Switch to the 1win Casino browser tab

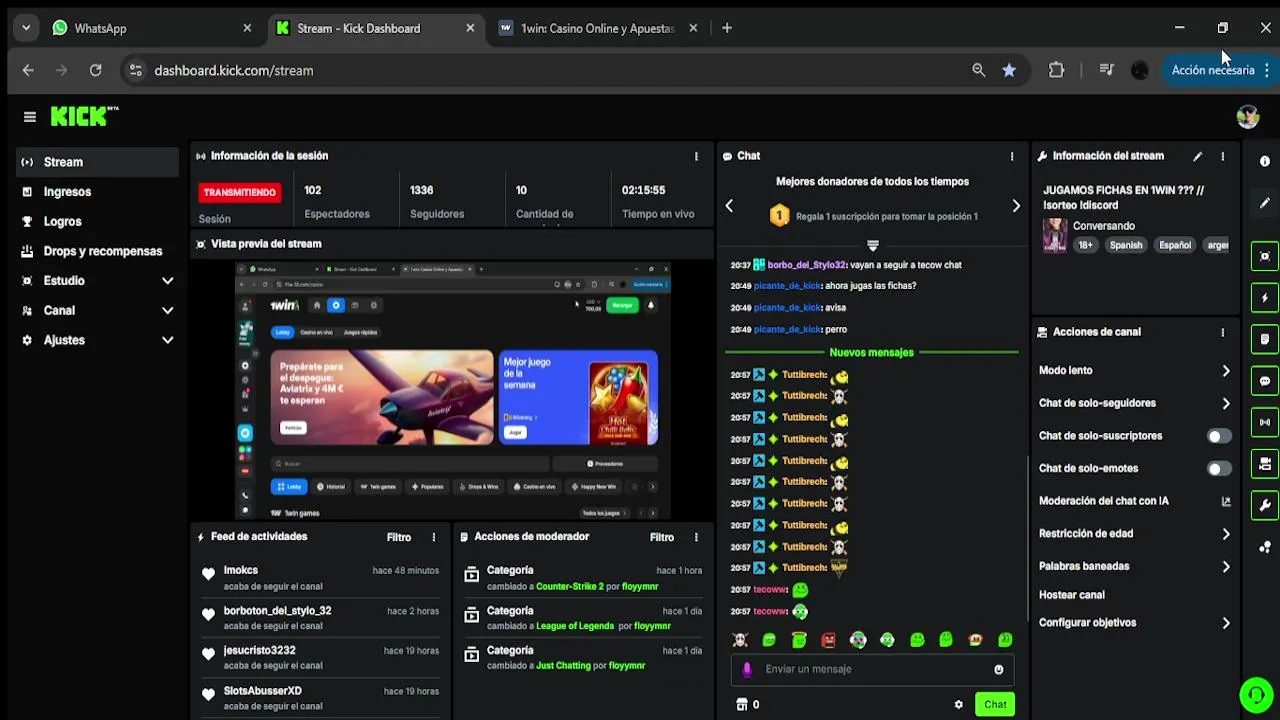point(596,28)
